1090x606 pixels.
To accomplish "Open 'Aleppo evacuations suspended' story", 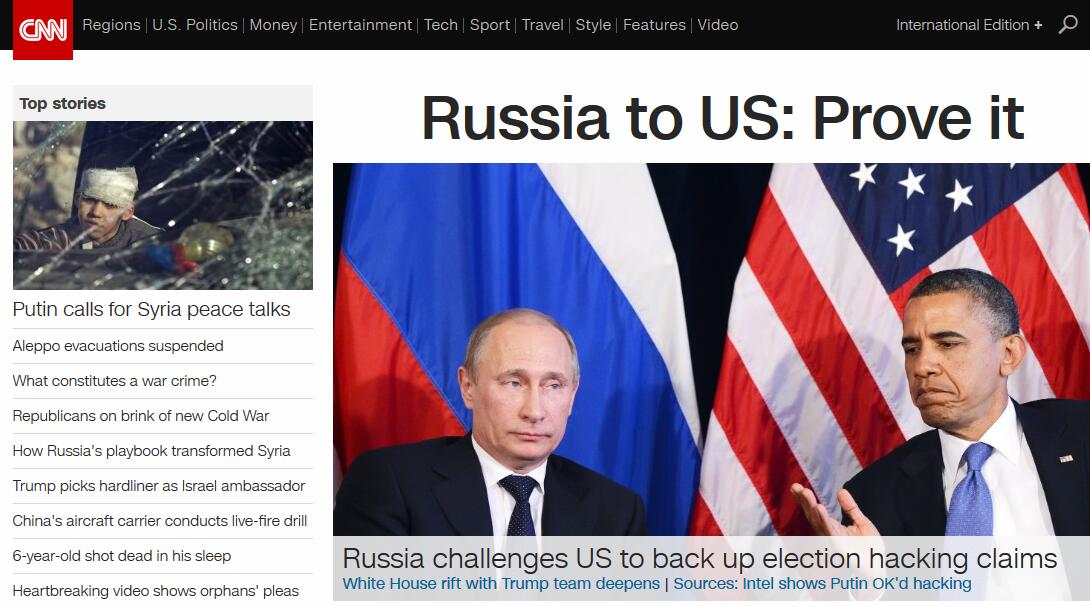I will click(118, 346).
